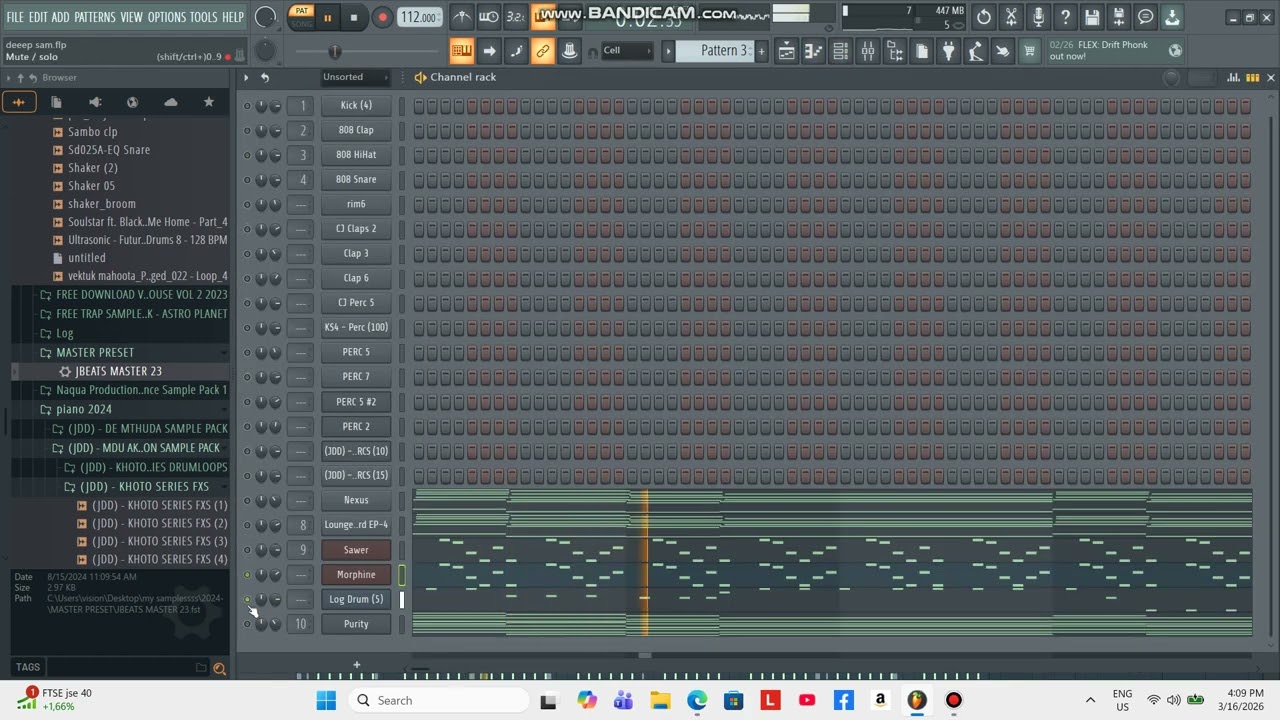Click the tempo 112.000 display
1280x720 pixels.
pos(420,17)
